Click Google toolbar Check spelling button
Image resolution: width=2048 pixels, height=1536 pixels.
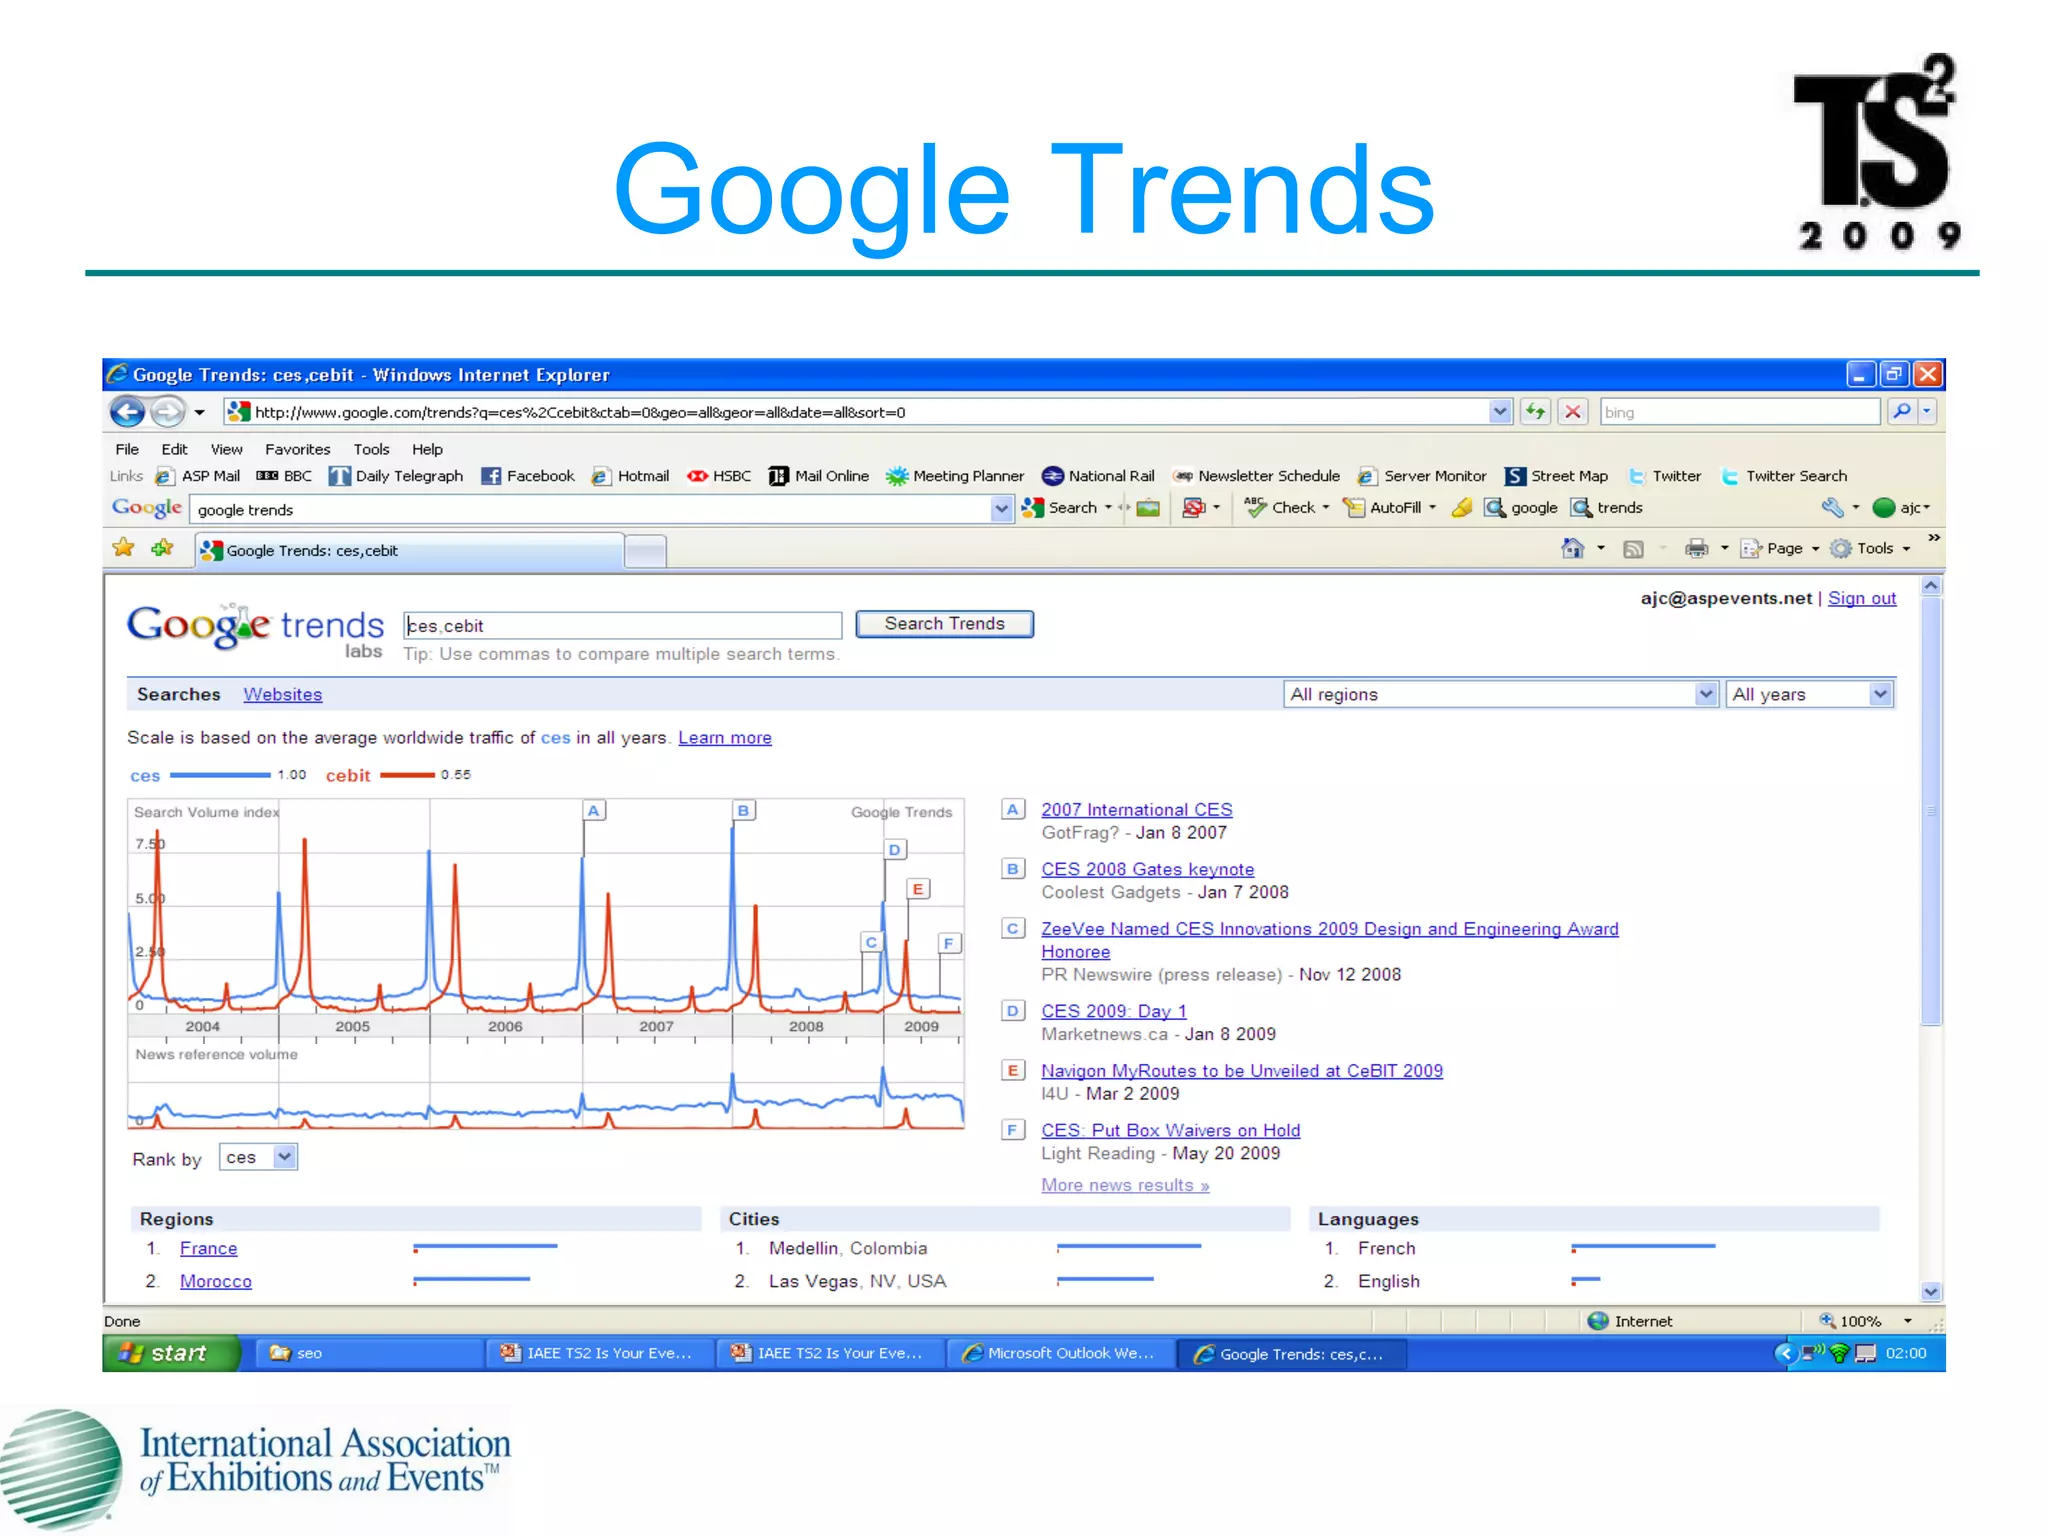coord(1286,508)
